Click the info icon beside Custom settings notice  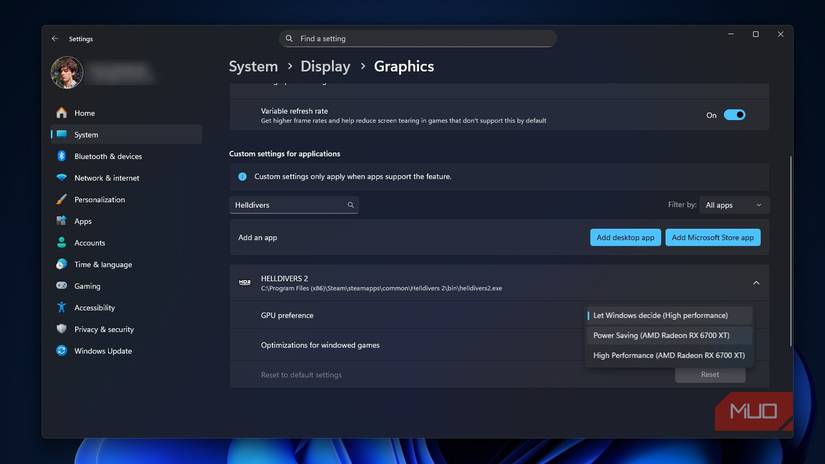(242, 177)
